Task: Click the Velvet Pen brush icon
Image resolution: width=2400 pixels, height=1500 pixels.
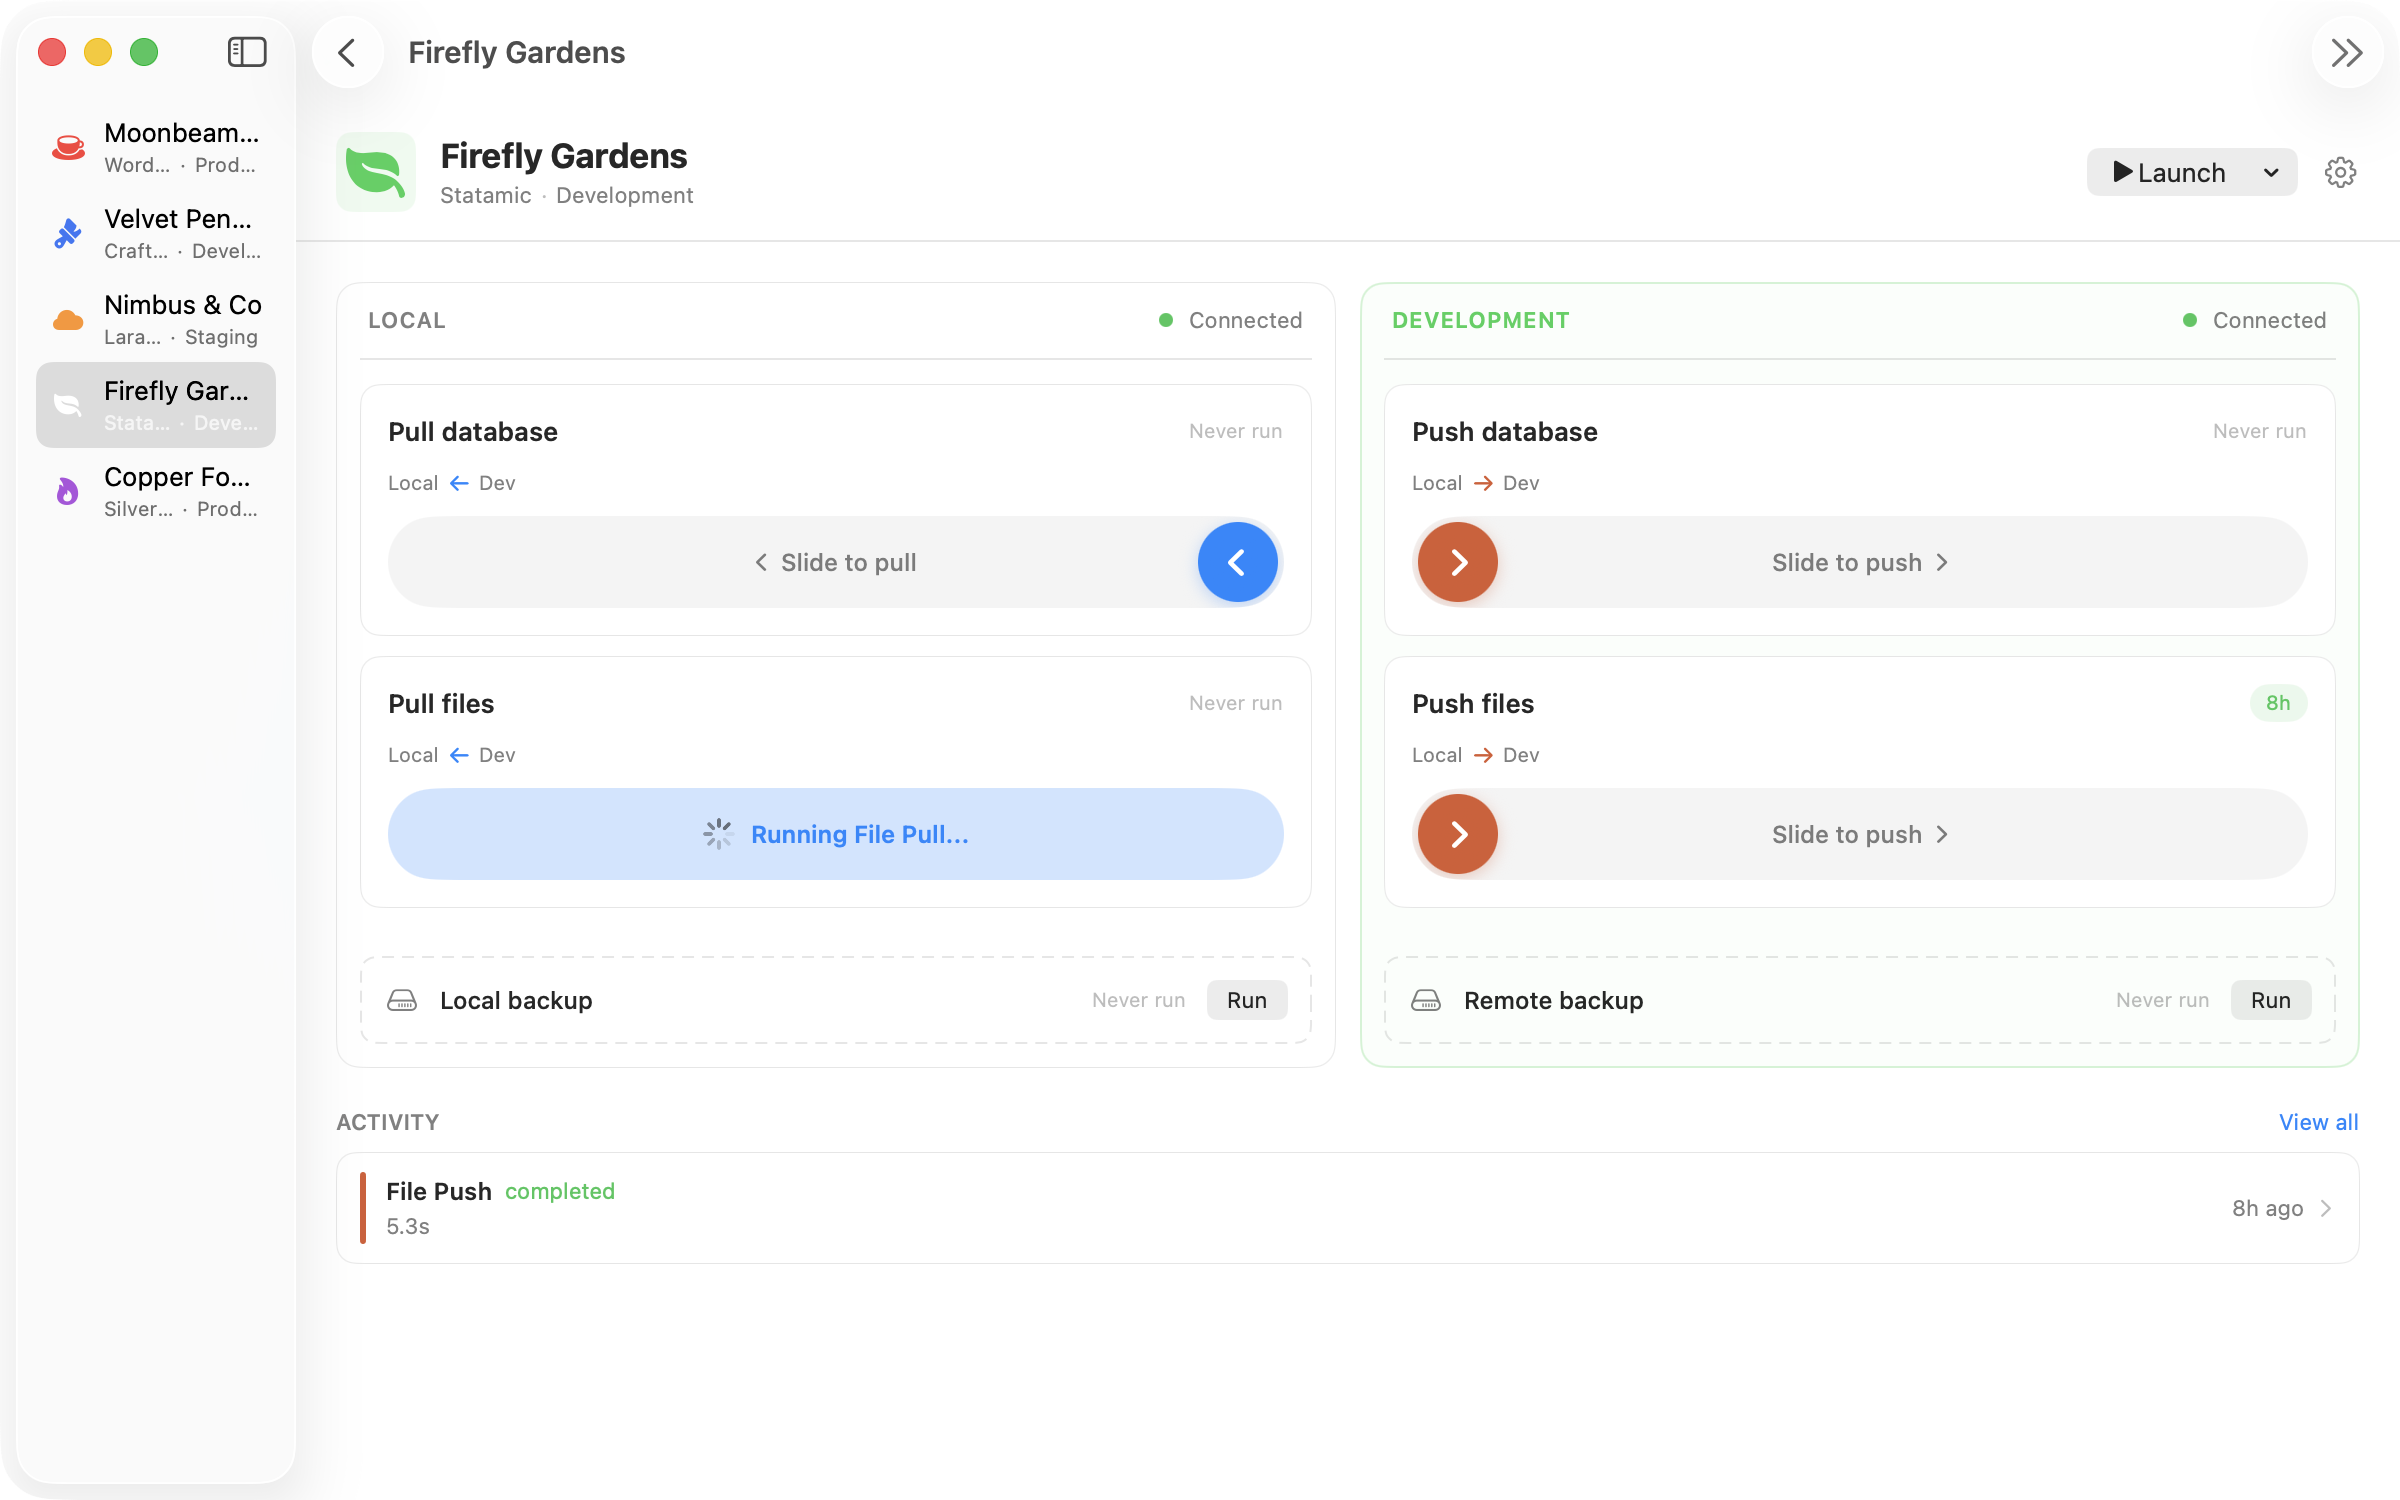Action: 68,233
